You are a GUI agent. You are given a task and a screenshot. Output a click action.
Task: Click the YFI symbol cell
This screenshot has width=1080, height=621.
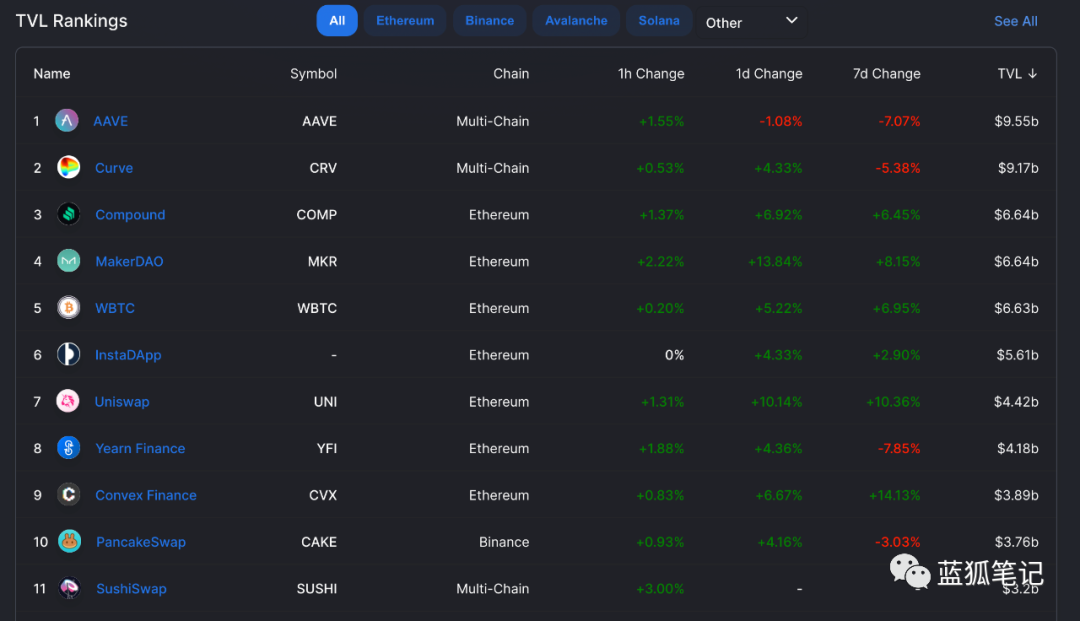326,449
